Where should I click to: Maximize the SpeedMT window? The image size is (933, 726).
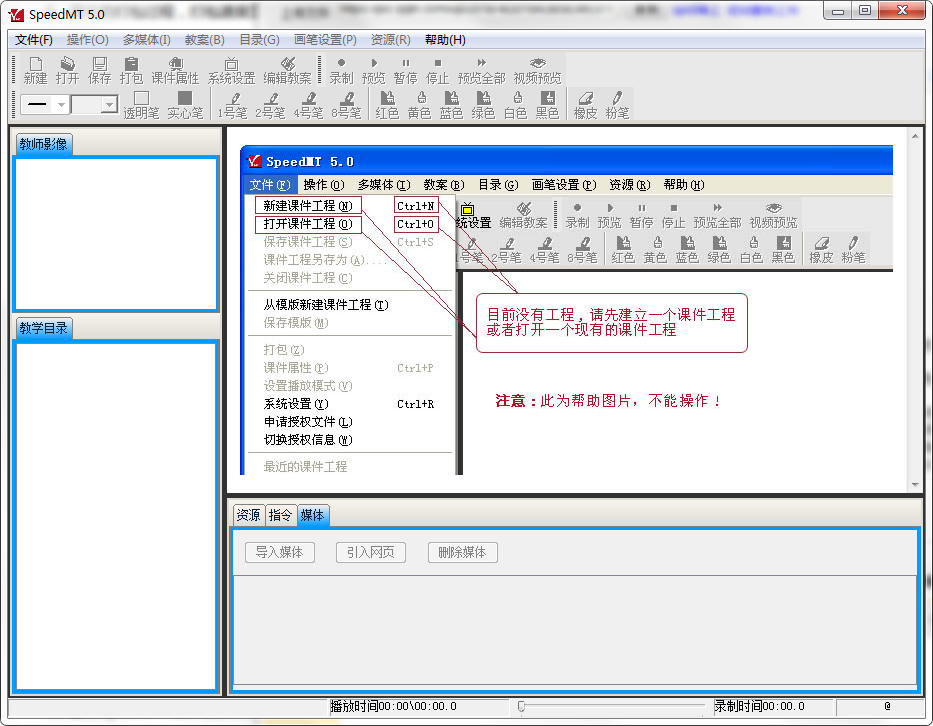tap(865, 10)
